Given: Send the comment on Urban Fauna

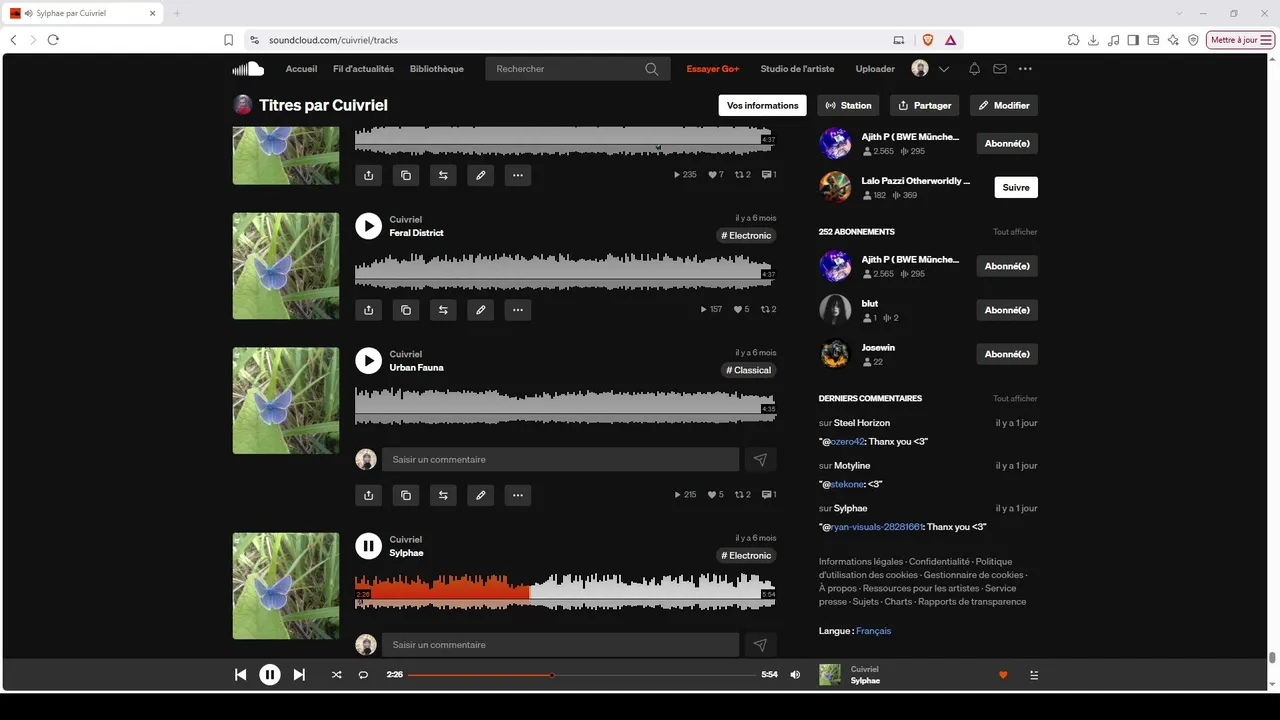Looking at the screenshot, I should (760, 460).
